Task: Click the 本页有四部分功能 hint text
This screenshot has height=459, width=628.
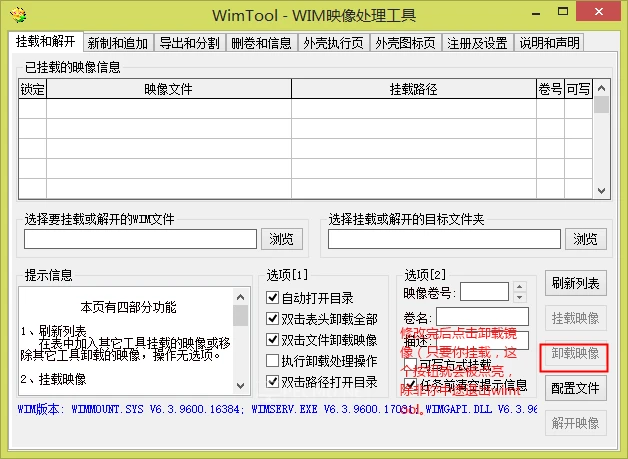Action: coord(128,307)
